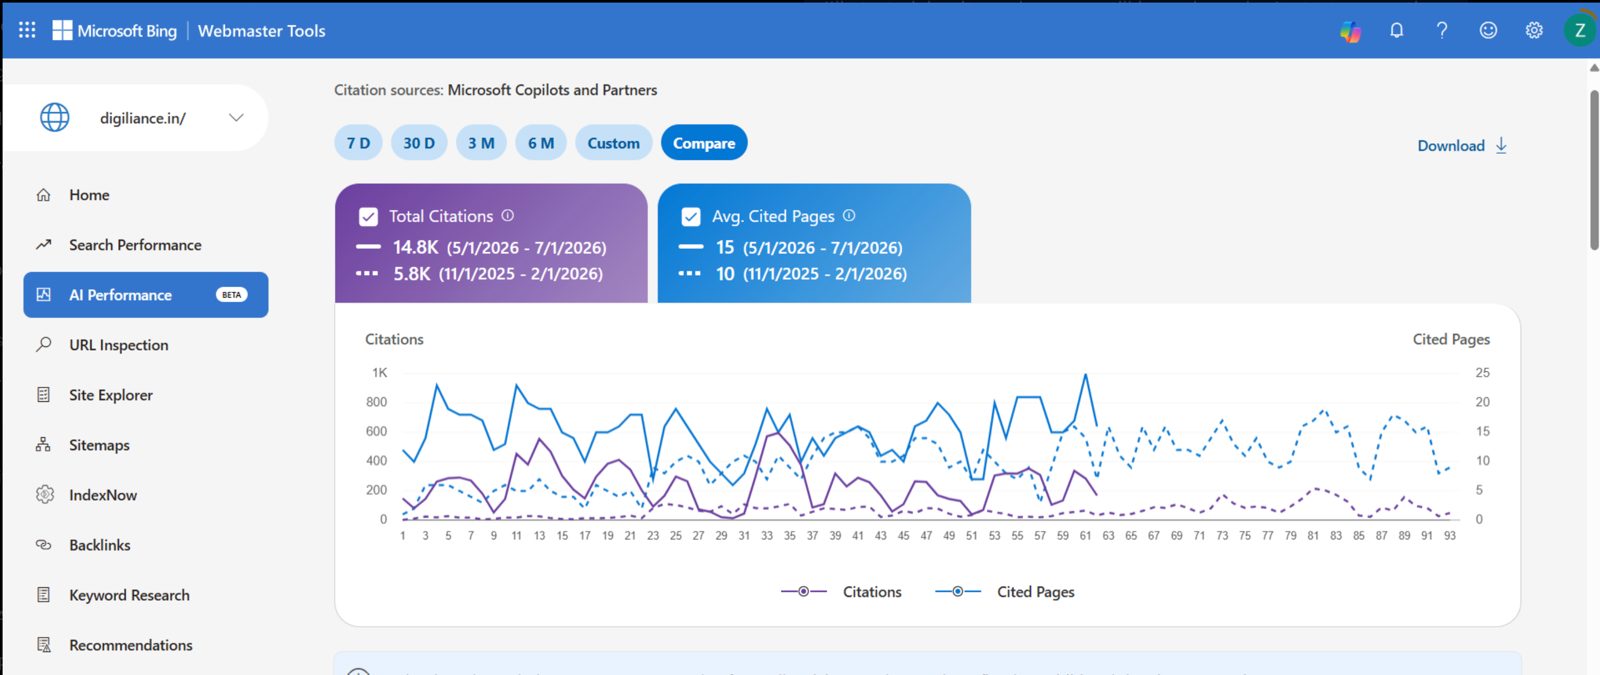Expand the site selector chevron
The width and height of the screenshot is (1600, 675).
point(236,117)
